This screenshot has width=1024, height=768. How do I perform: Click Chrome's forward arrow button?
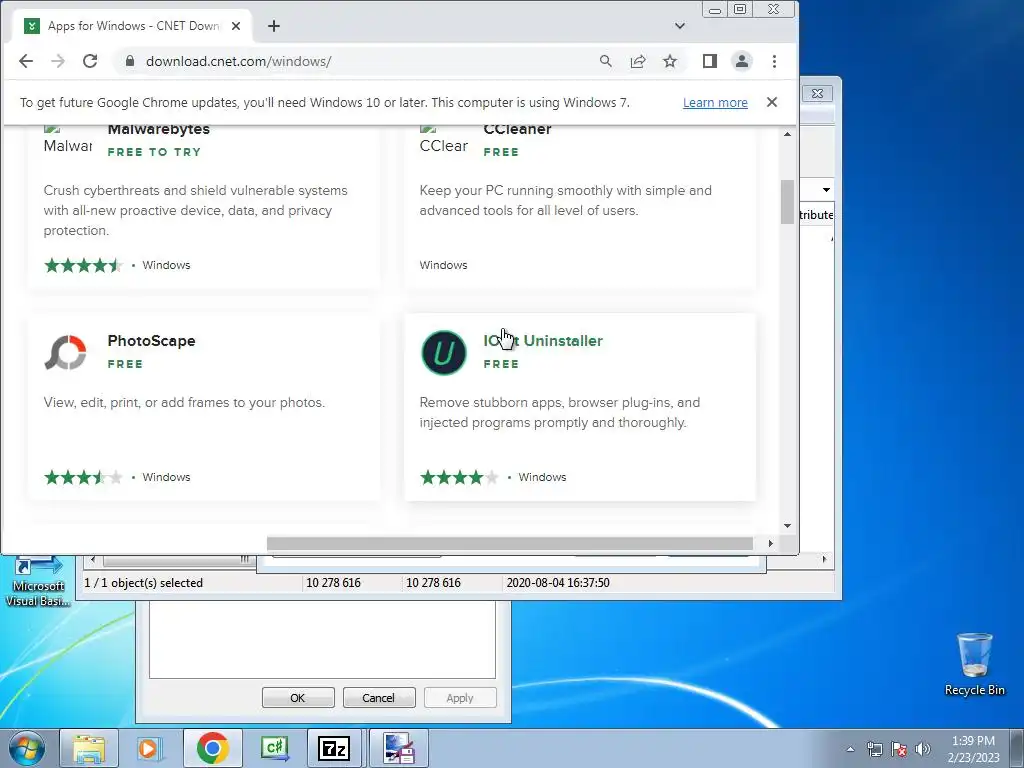(58, 61)
